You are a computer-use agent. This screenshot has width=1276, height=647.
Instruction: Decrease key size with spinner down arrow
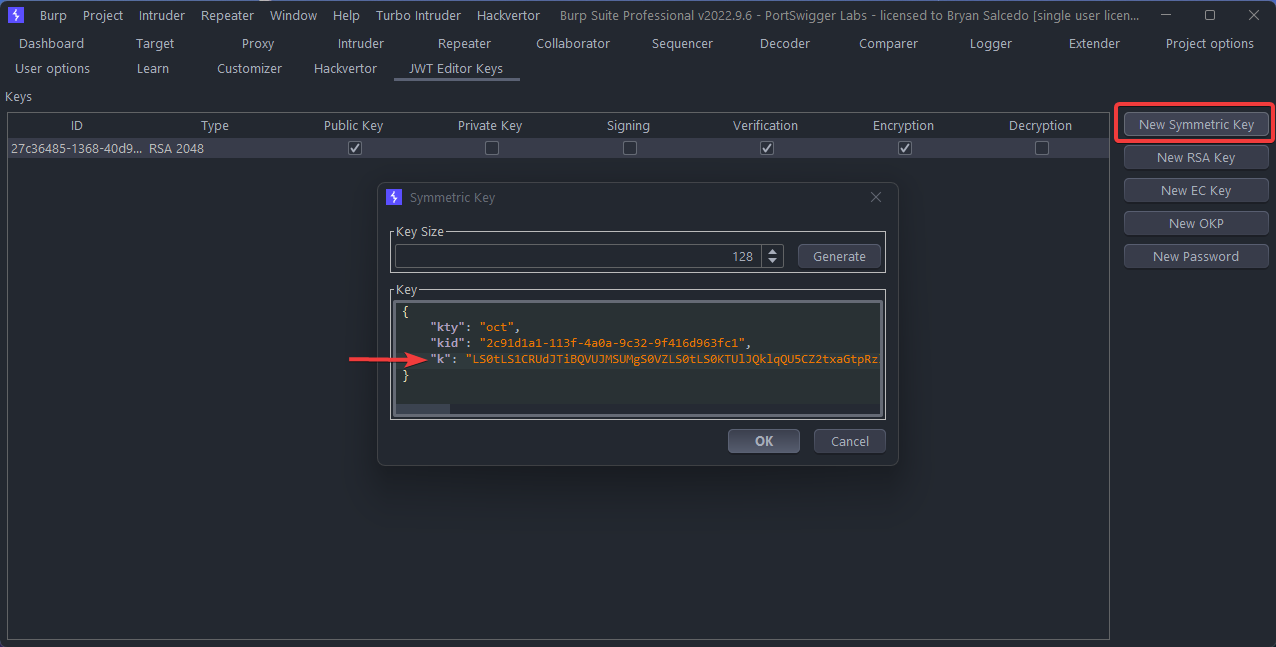point(772,262)
